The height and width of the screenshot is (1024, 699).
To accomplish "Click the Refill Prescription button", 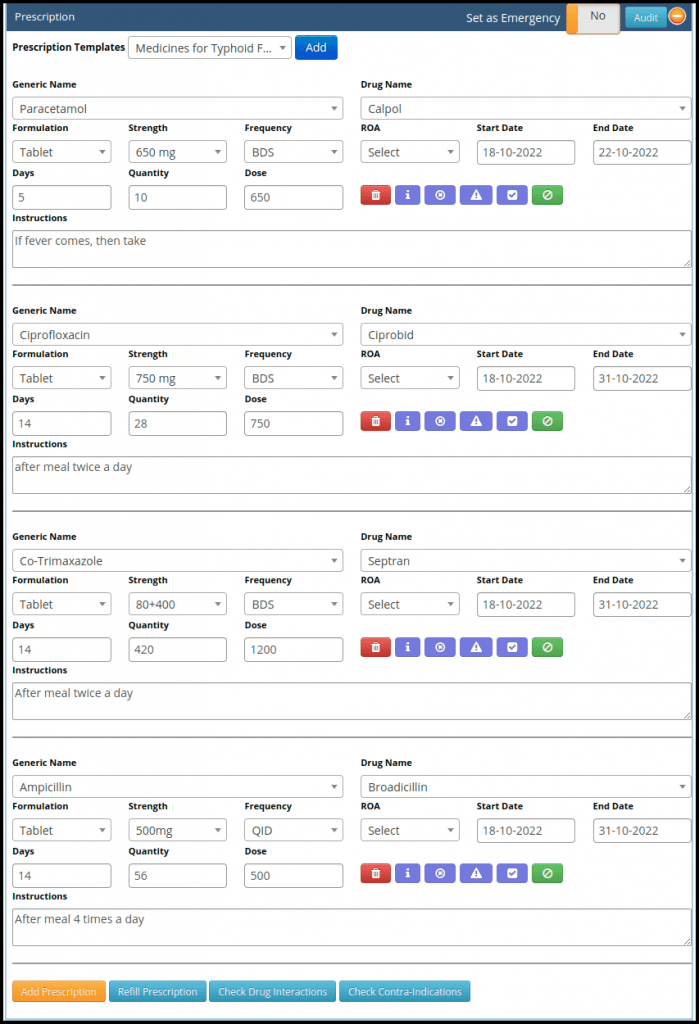I will pyautogui.click(x=157, y=991).
